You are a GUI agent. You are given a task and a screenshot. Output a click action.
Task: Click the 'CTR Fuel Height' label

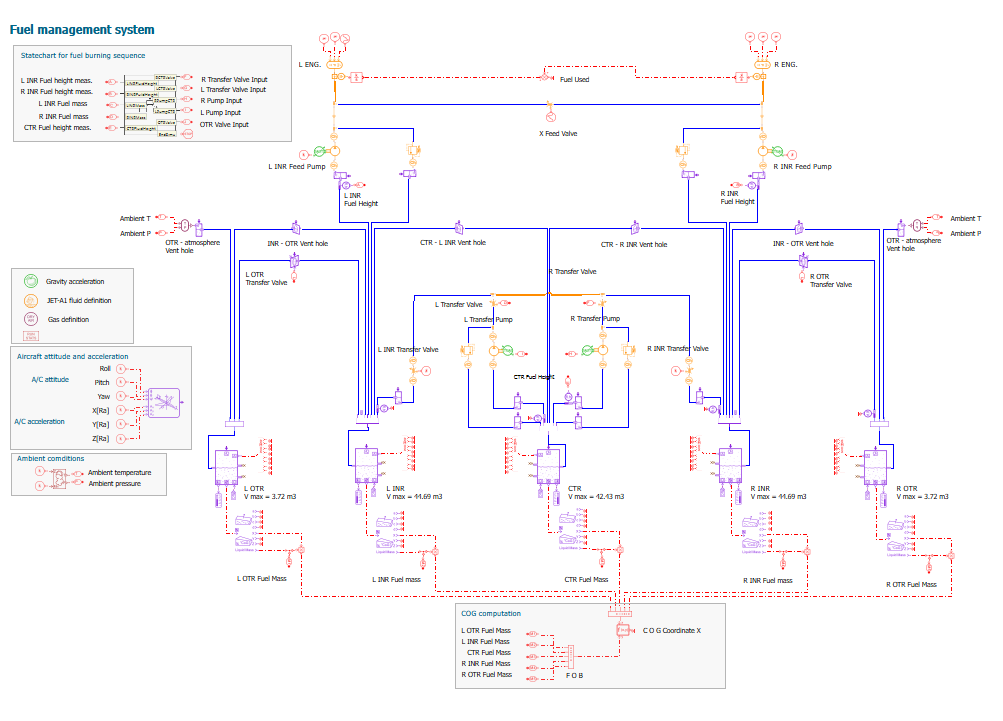(534, 377)
